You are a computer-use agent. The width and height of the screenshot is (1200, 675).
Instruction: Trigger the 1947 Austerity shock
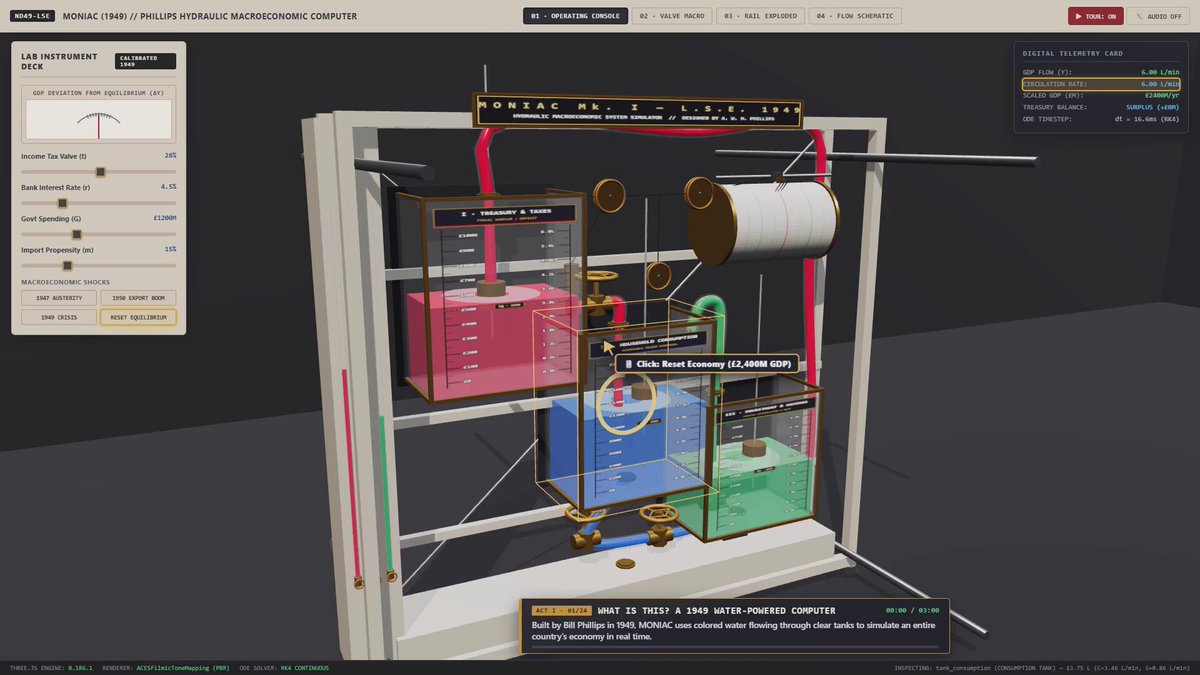point(59,298)
